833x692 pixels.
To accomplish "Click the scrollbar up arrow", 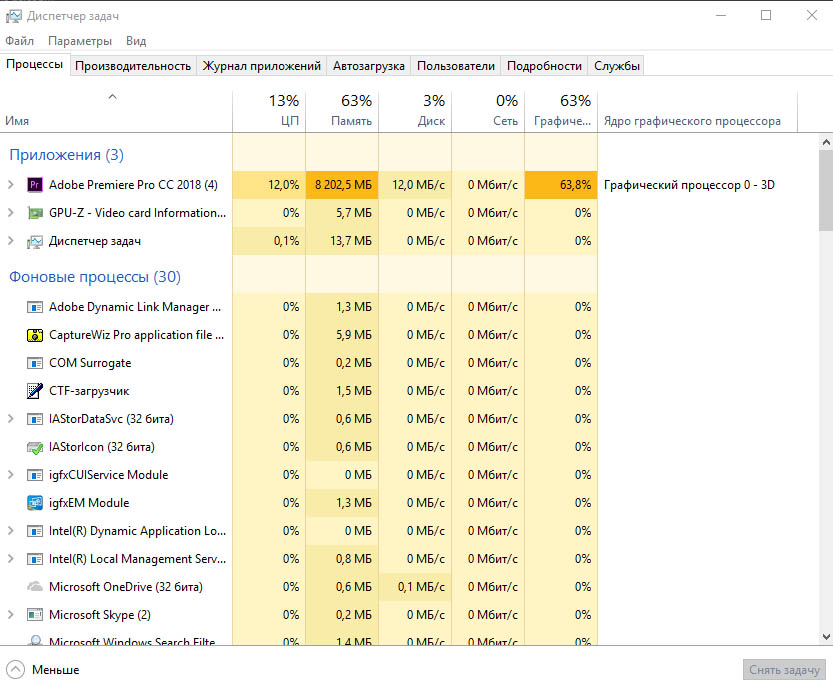I will [x=826, y=142].
